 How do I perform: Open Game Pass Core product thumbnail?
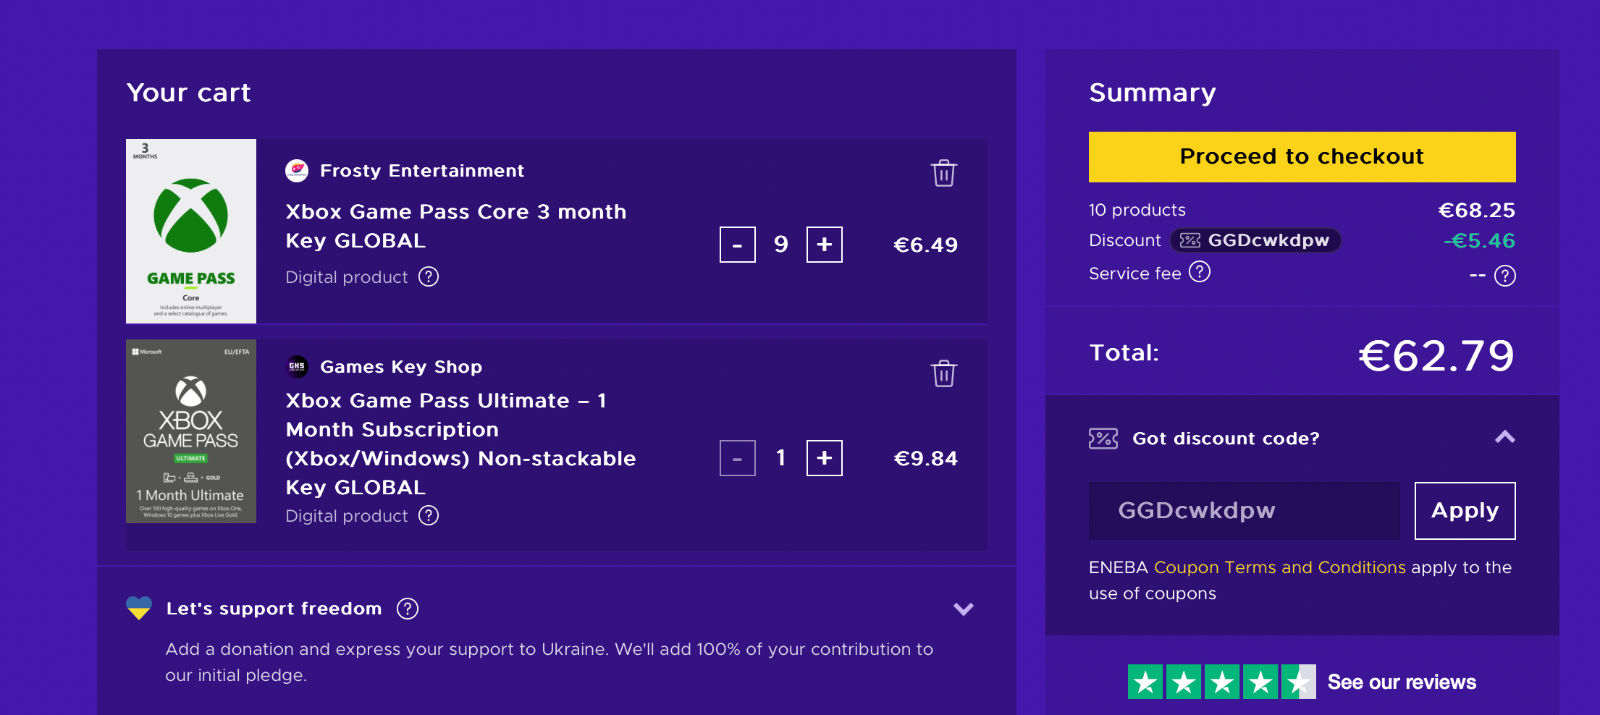tap(191, 231)
